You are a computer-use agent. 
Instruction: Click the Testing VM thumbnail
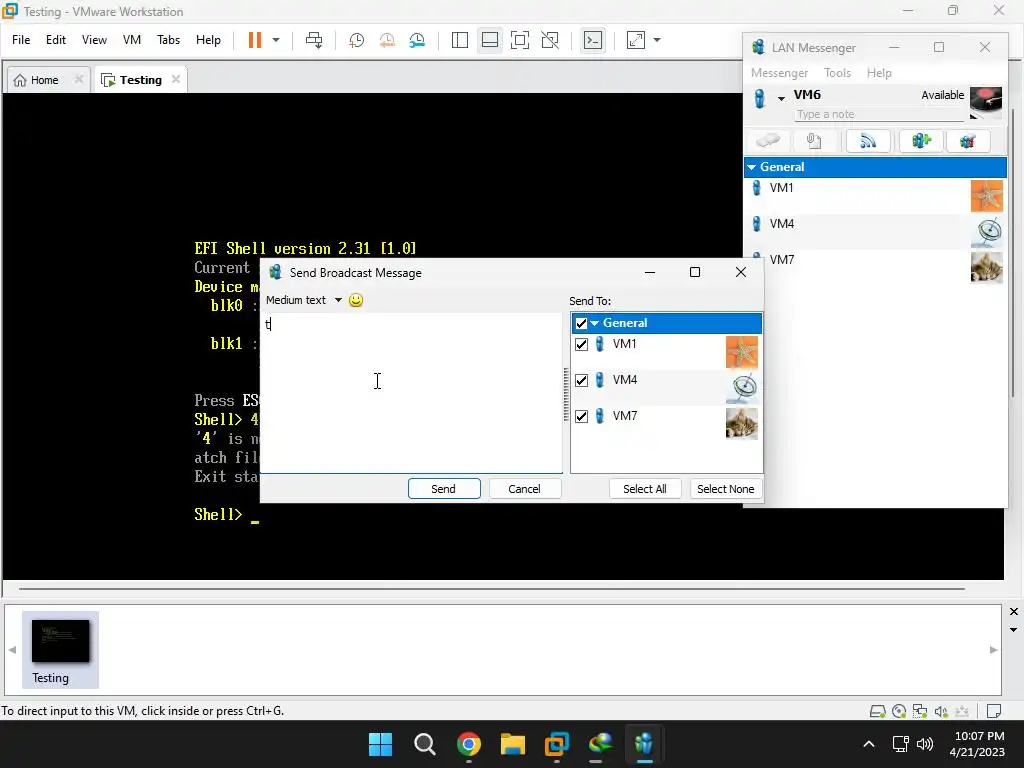60,649
